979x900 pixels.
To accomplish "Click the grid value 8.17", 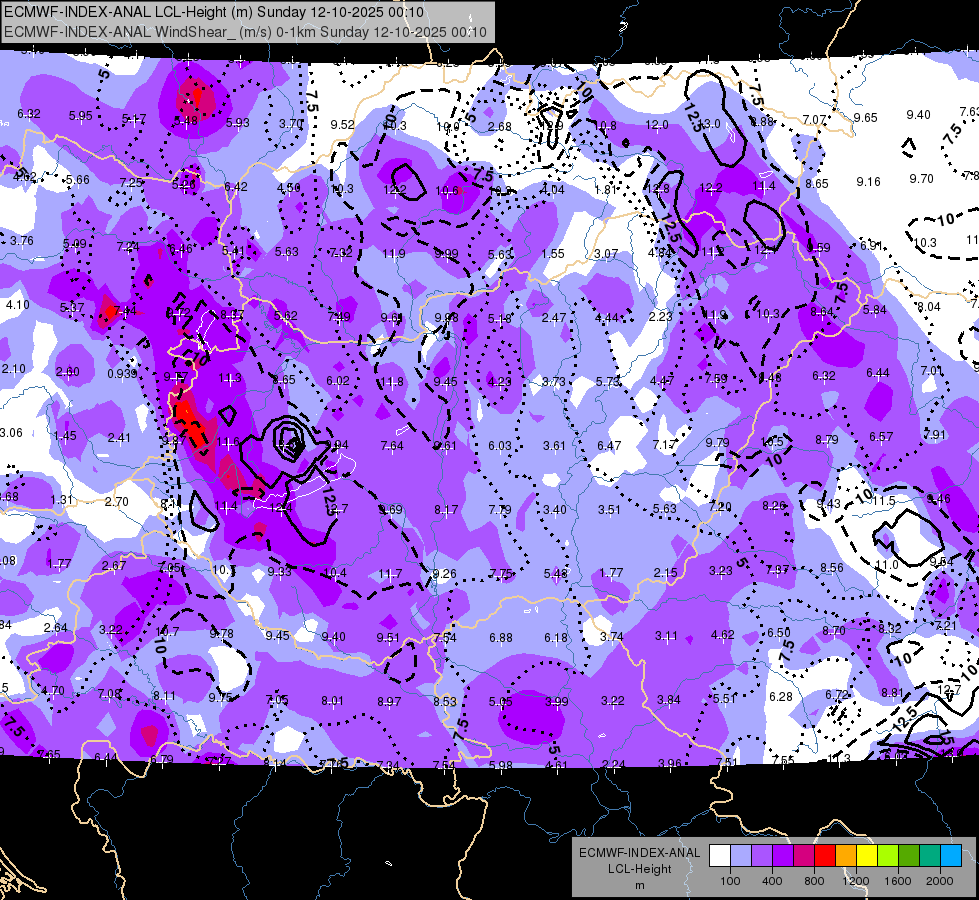I will pos(446,510).
